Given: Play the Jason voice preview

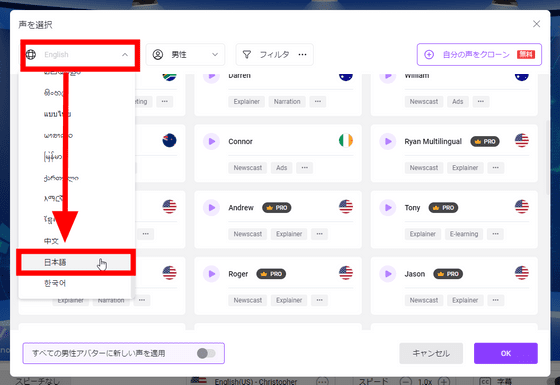Looking at the screenshot, I should 388,274.
